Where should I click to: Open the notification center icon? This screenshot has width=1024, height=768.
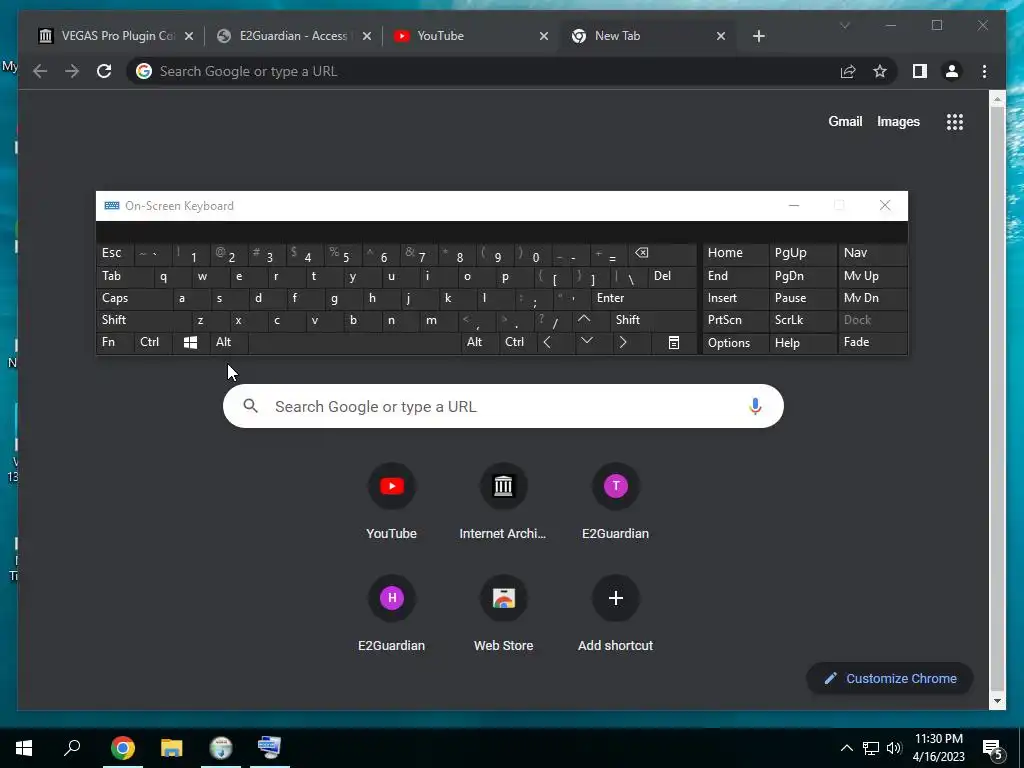tap(993, 749)
